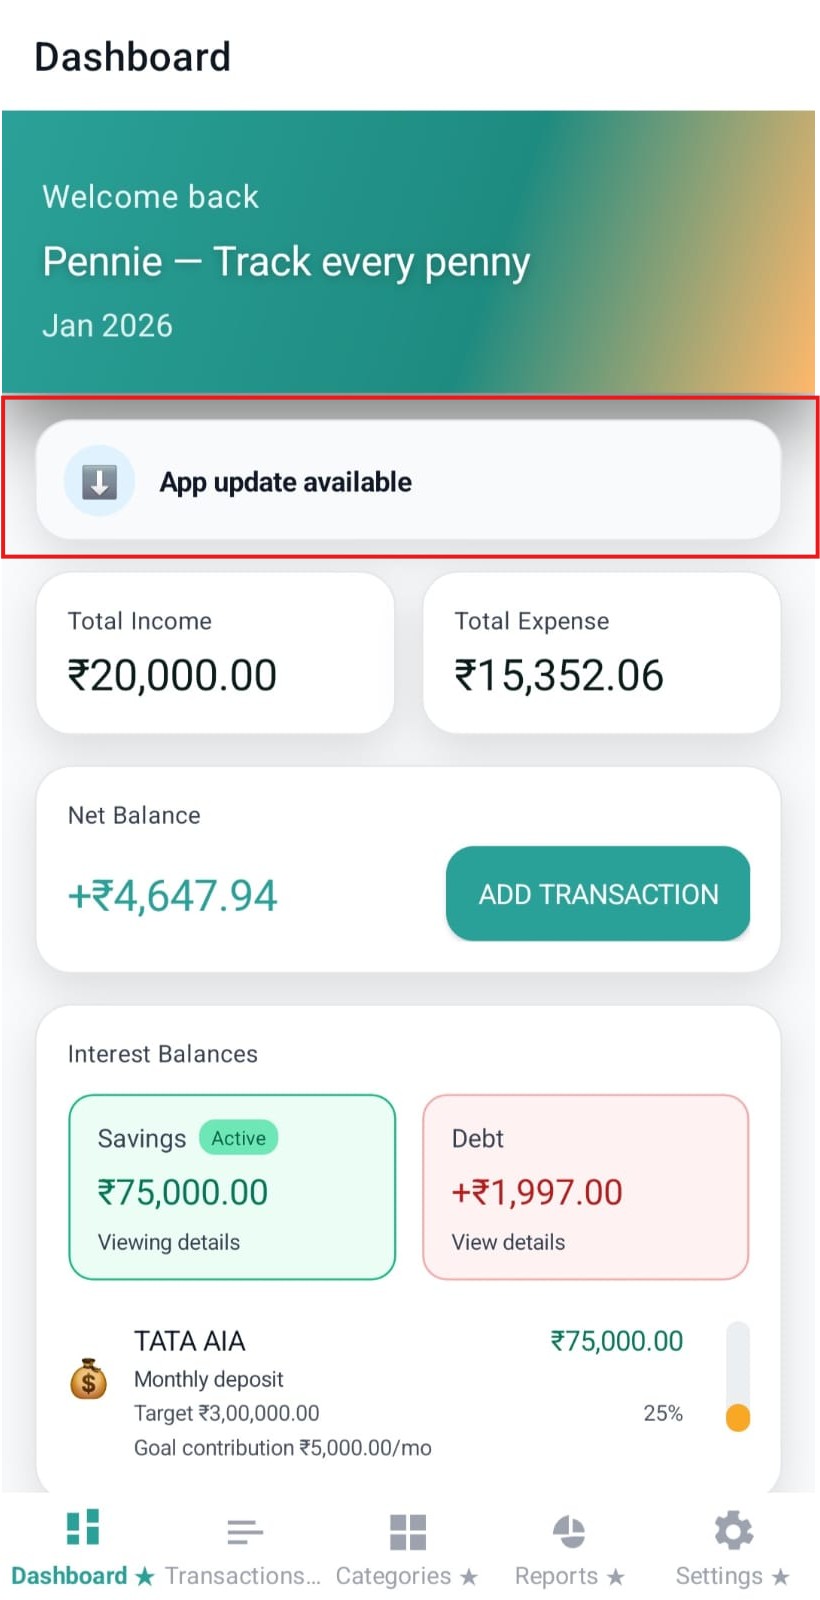Open Reports via the pie chart icon
The width and height of the screenshot is (820, 1600).
(x=569, y=1530)
